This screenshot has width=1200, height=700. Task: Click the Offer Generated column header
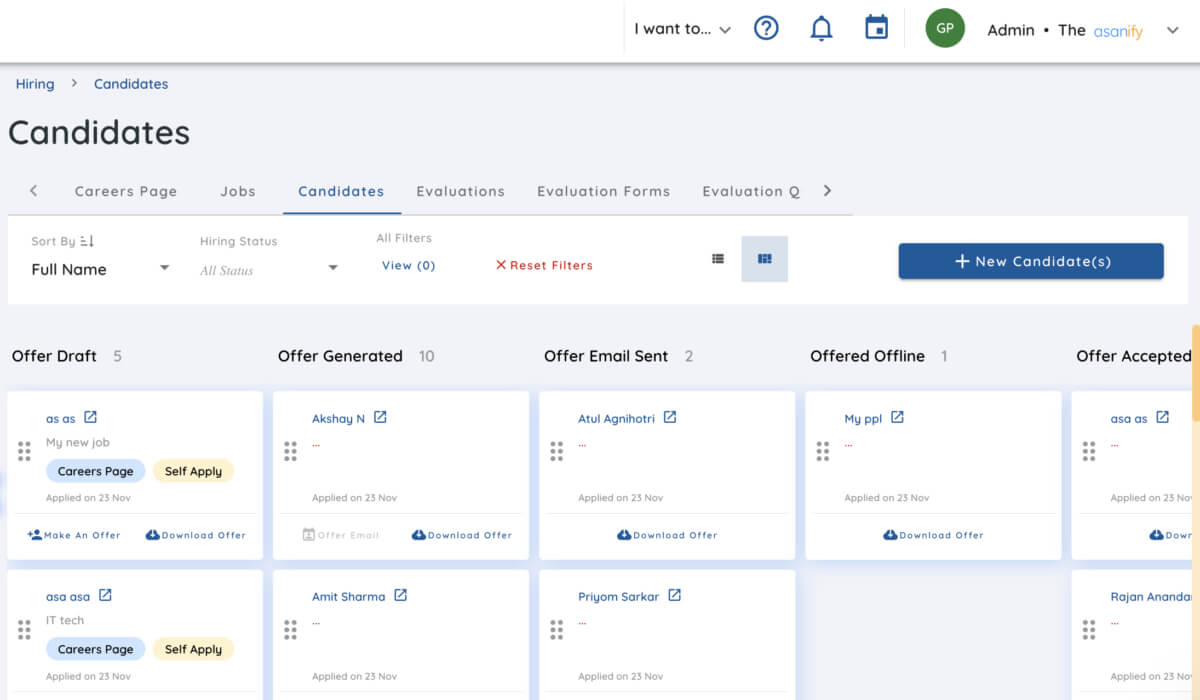click(340, 356)
